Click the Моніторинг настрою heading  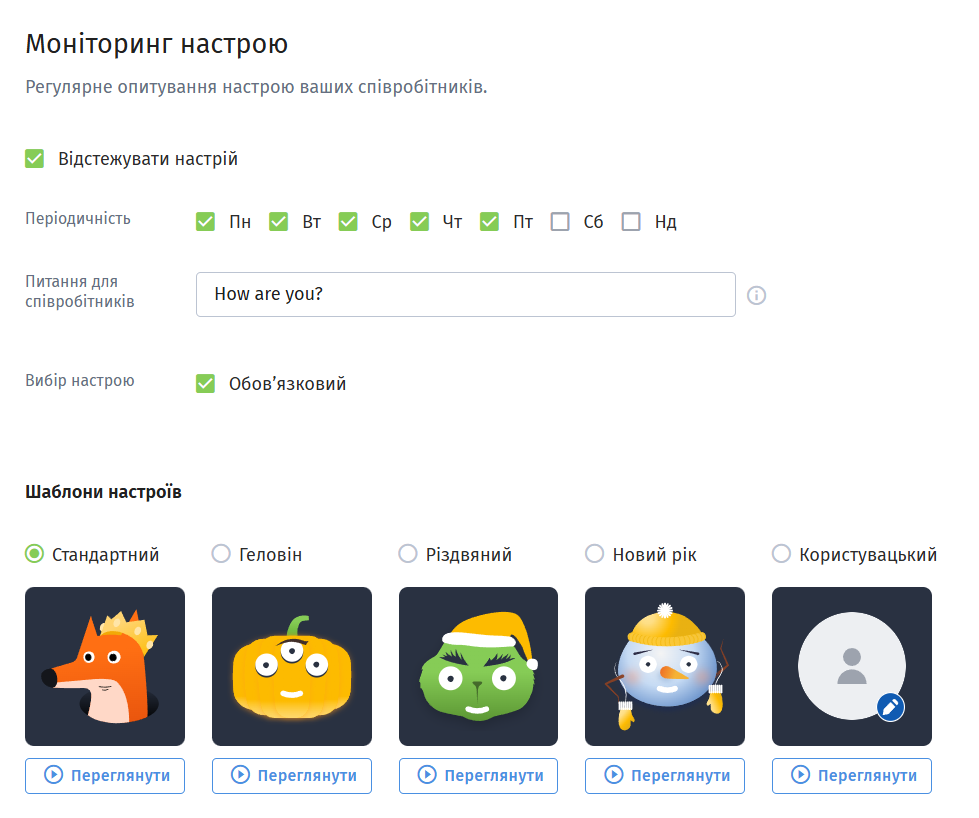pos(157,44)
